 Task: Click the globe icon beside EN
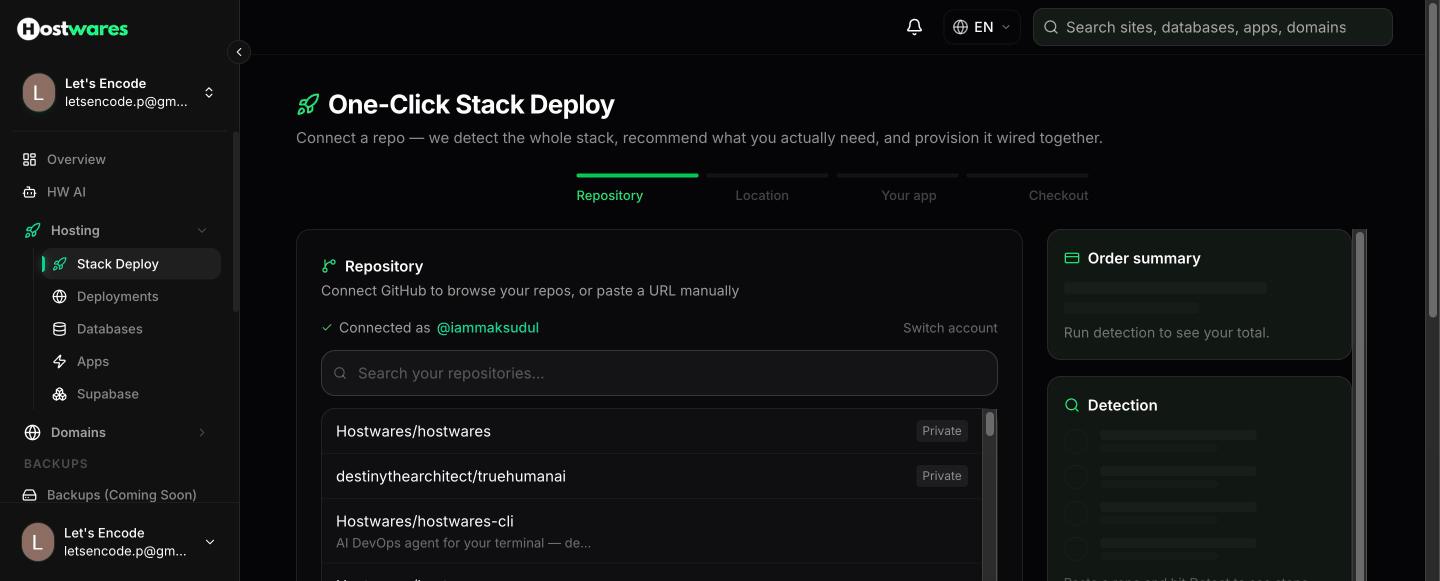pos(960,27)
